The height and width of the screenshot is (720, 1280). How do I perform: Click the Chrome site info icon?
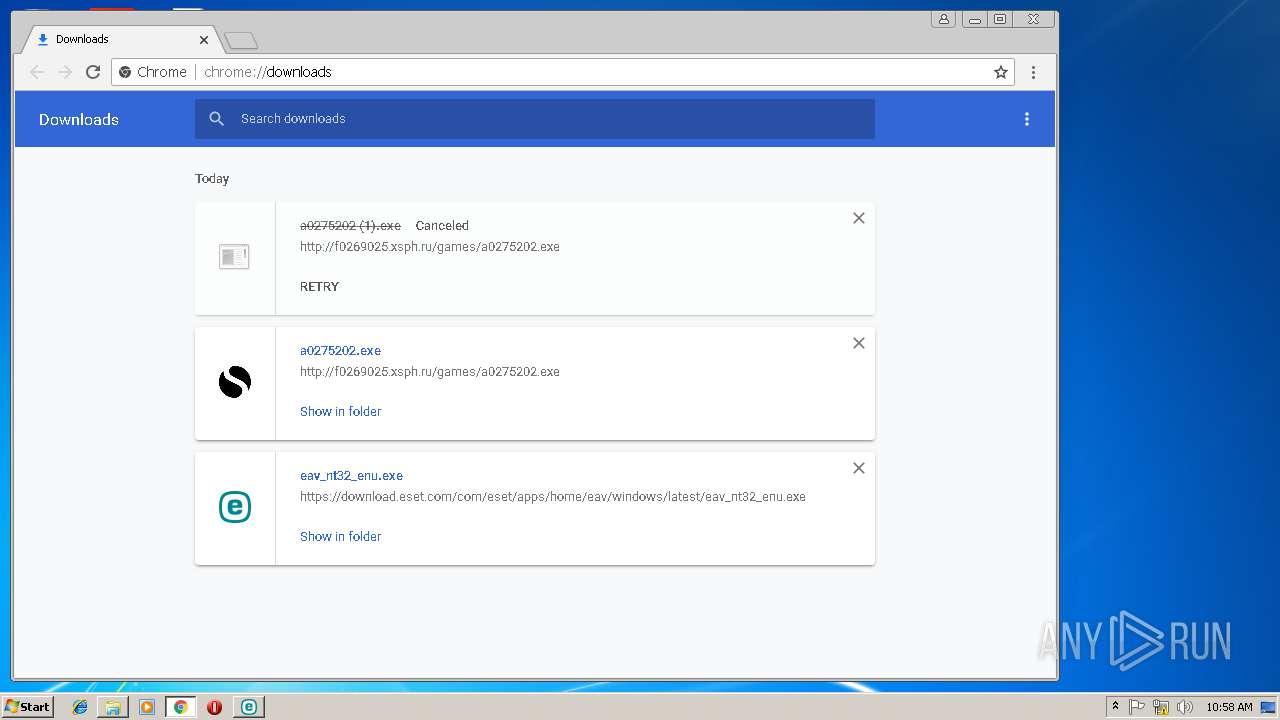click(x=125, y=72)
